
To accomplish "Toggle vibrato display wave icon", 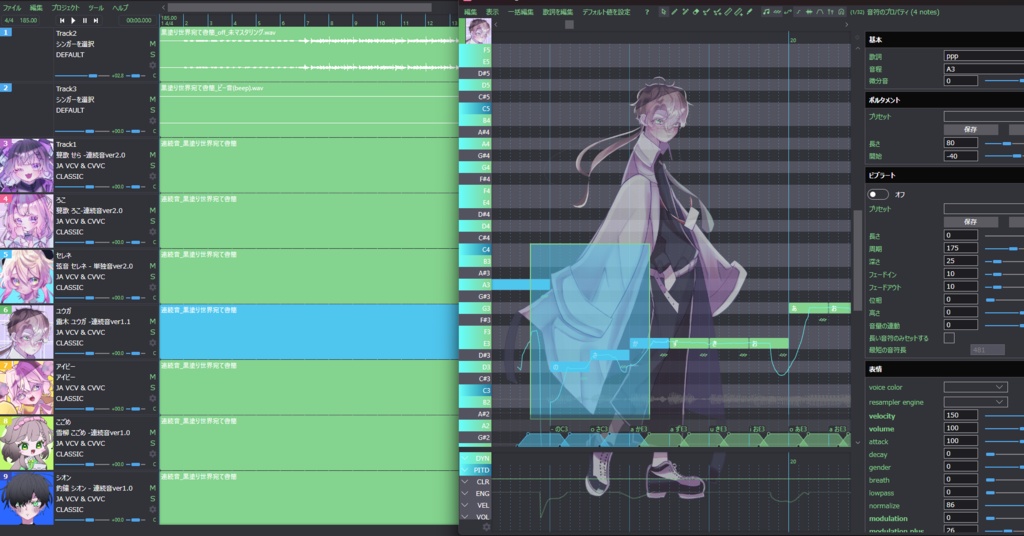I will 777,12.
